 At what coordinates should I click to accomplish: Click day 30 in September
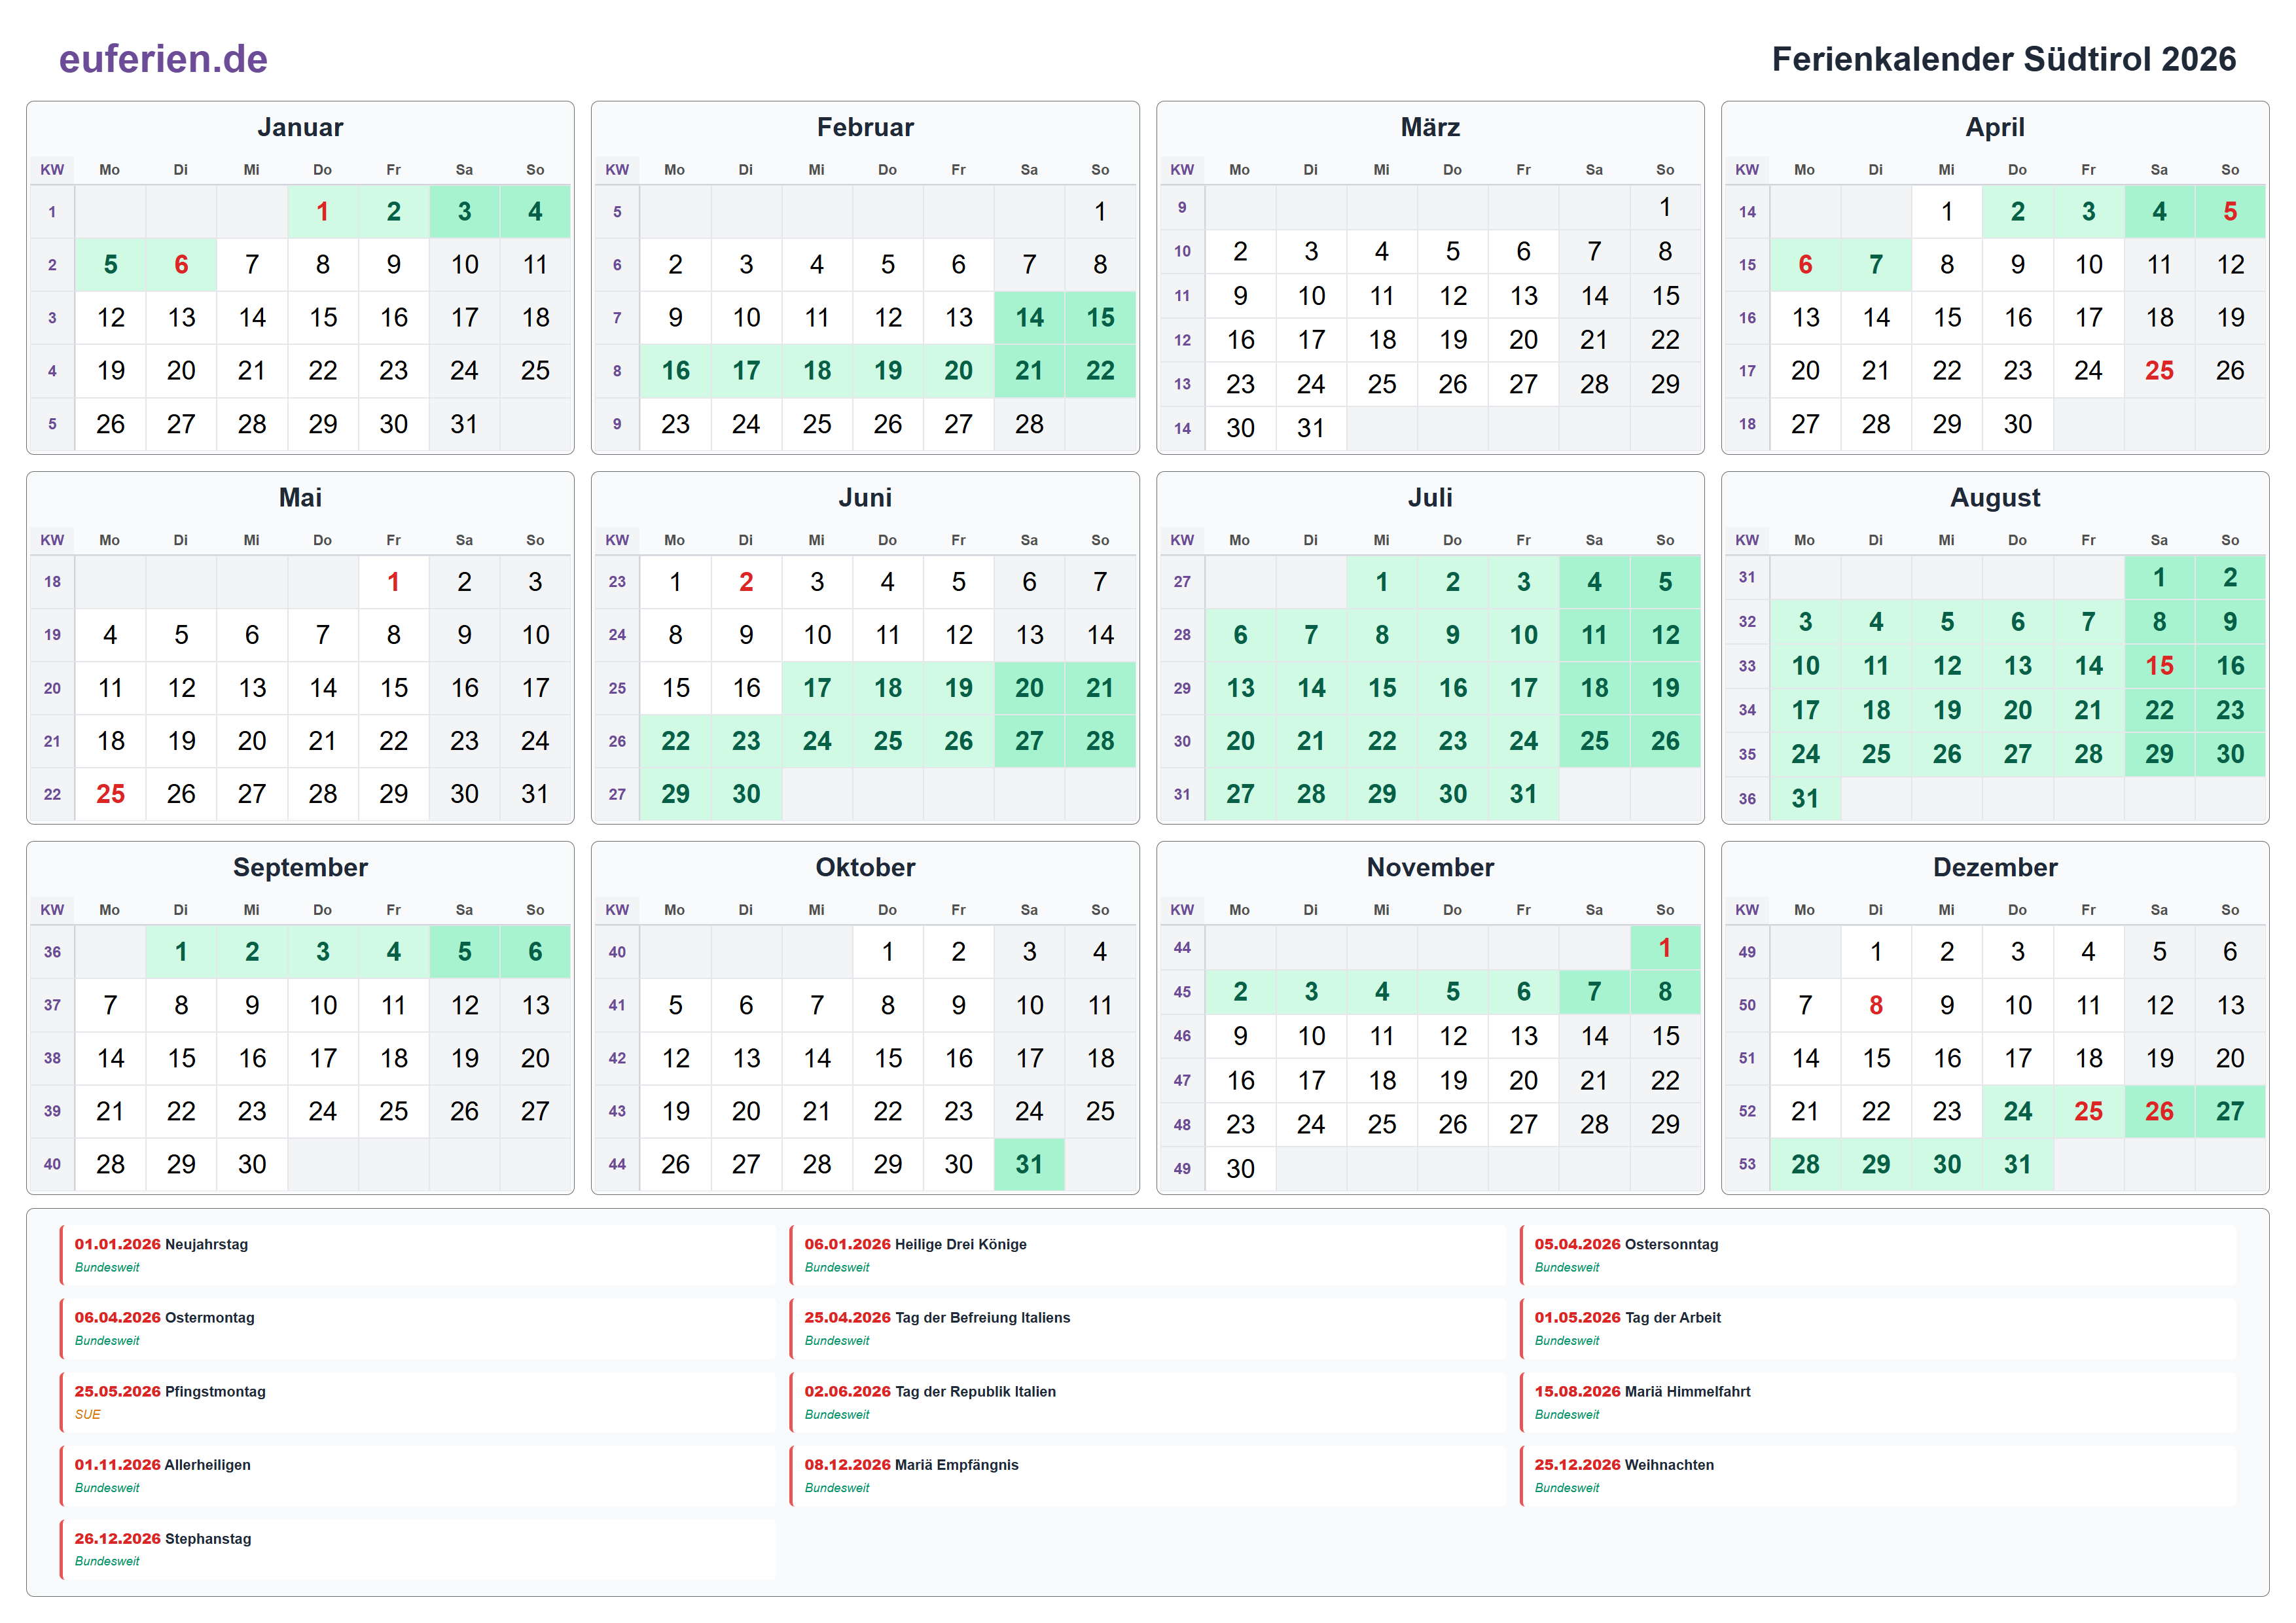click(x=252, y=1164)
